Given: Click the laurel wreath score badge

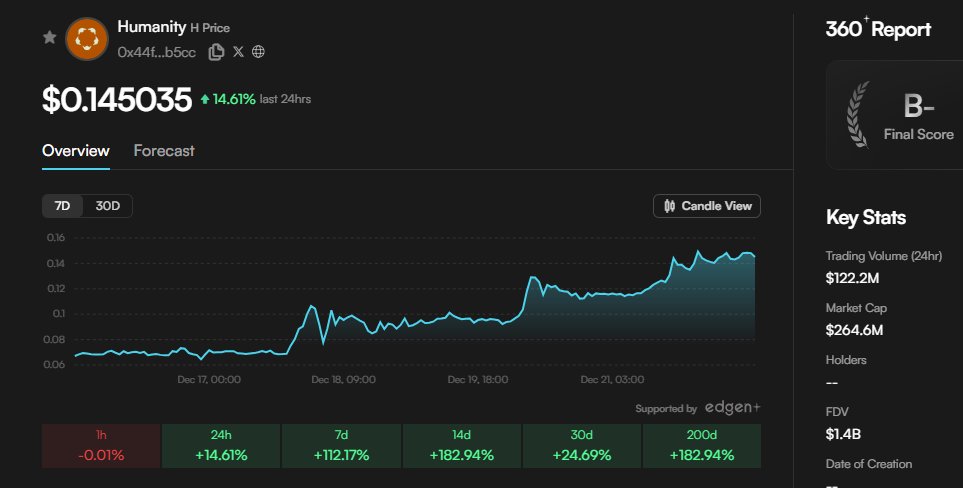Looking at the screenshot, I should pos(859,114).
